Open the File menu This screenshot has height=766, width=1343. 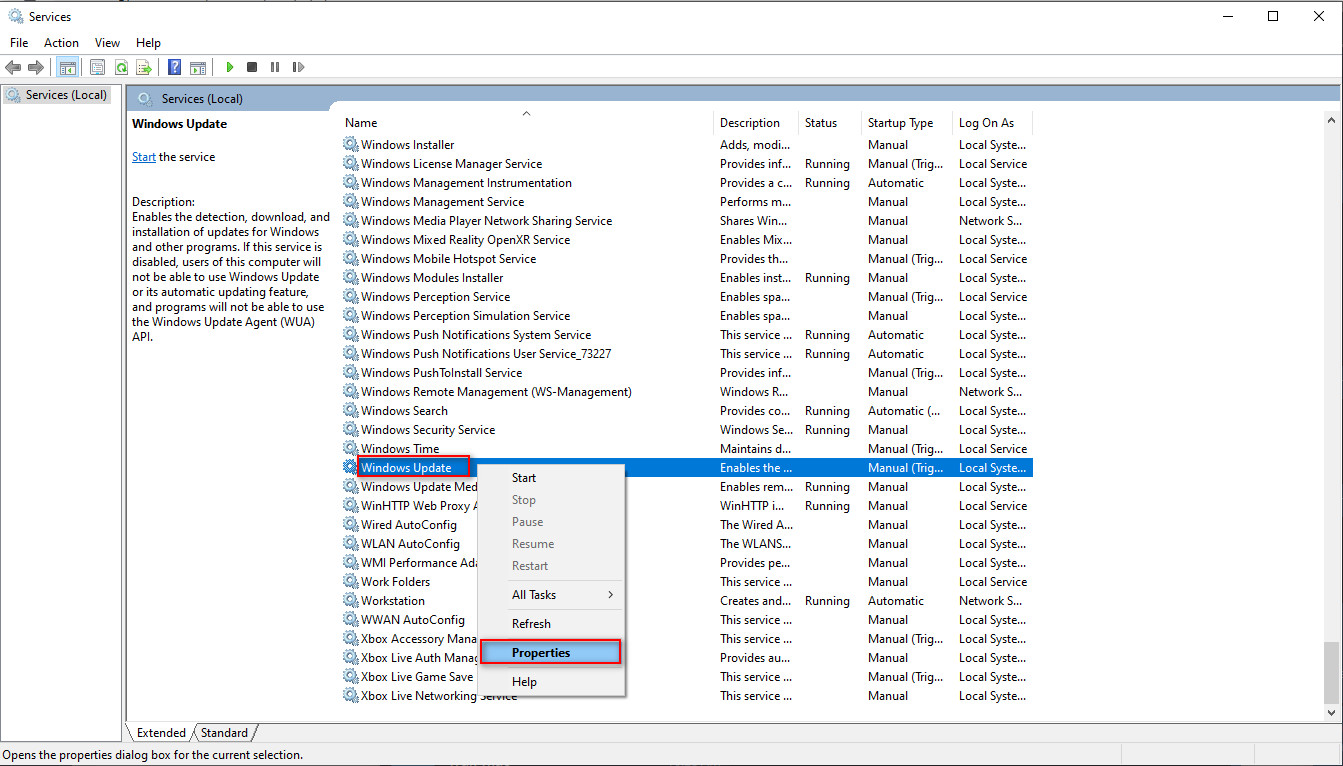[19, 43]
